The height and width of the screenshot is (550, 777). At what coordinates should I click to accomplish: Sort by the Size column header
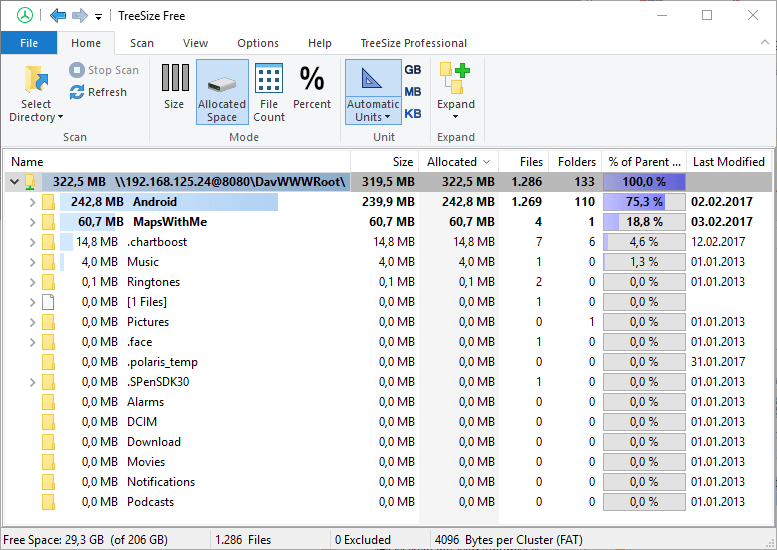click(x=385, y=162)
